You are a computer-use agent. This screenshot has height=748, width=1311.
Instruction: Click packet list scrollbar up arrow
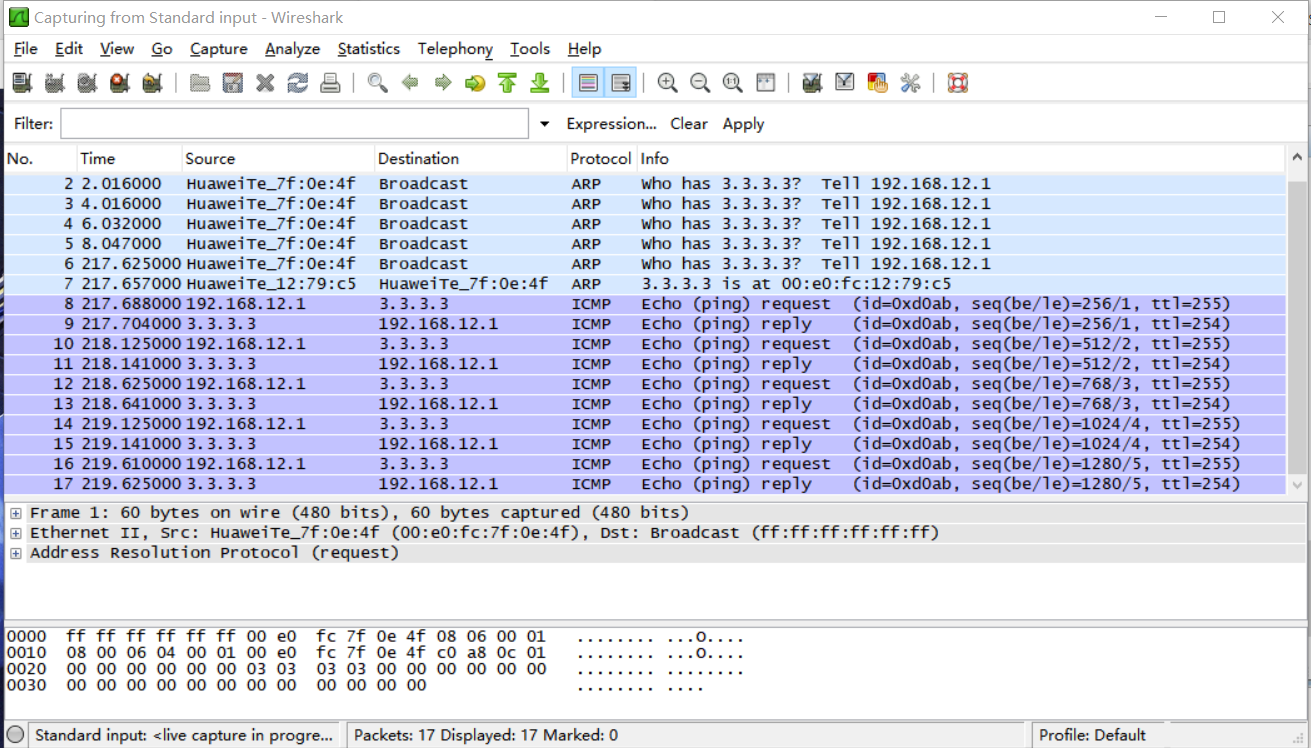pos(1298,158)
